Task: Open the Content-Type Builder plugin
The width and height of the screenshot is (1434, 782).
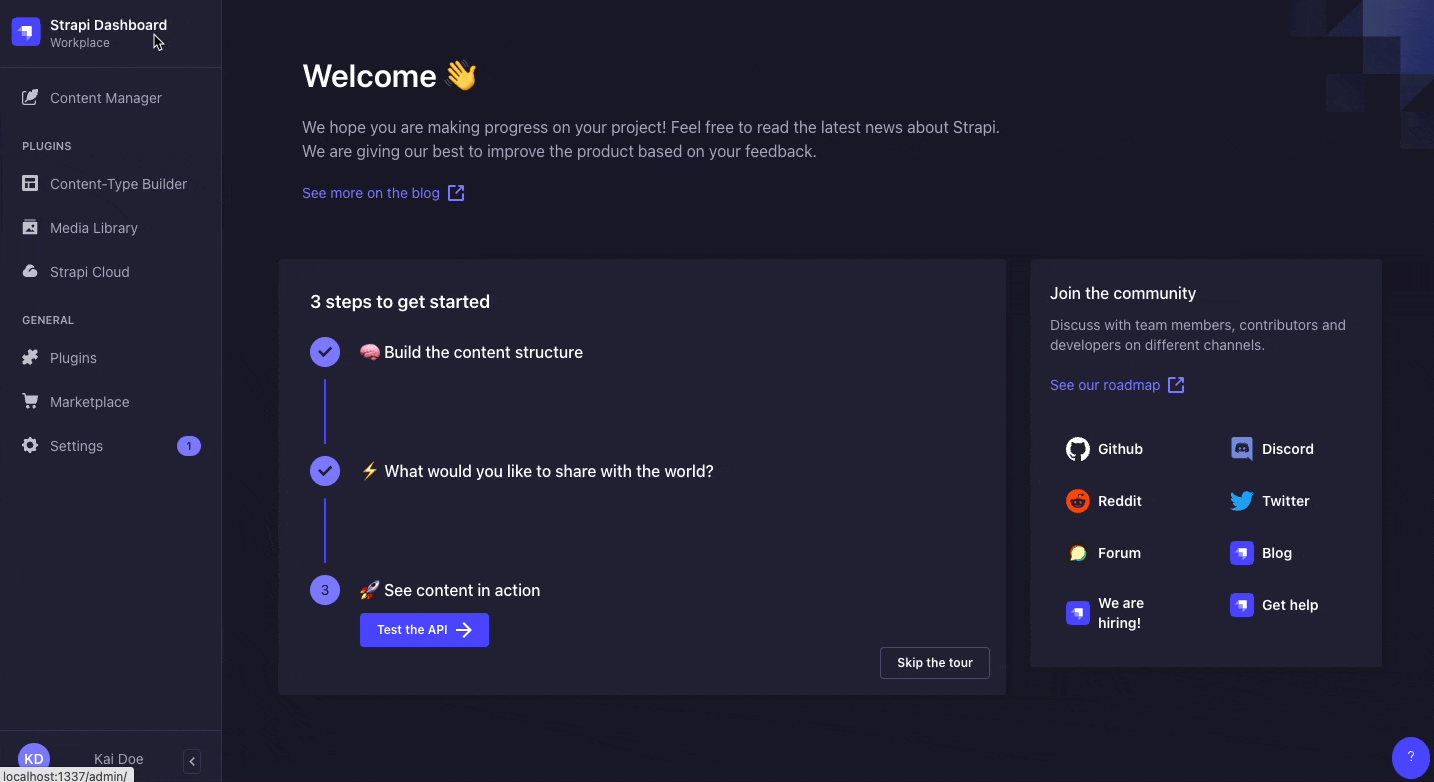Action: click(117, 184)
